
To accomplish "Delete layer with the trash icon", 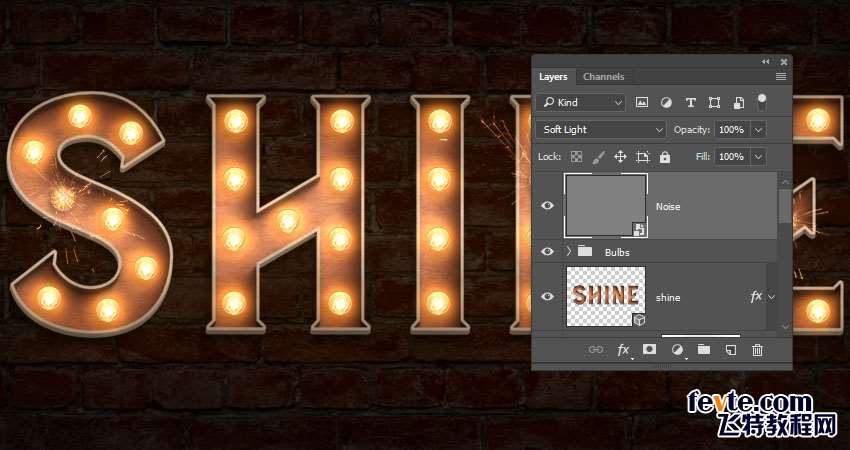I will point(758,350).
